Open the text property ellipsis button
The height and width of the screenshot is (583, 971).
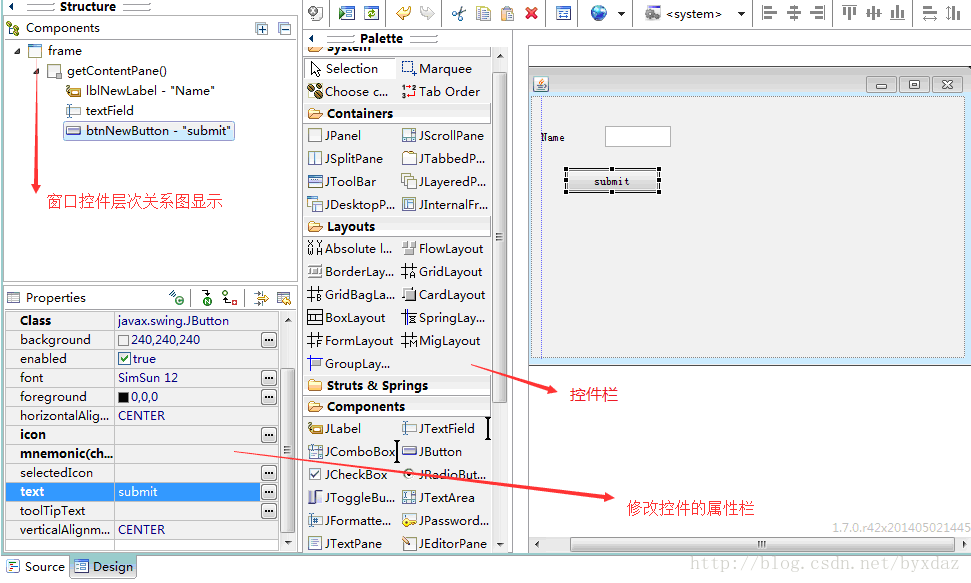click(x=269, y=492)
